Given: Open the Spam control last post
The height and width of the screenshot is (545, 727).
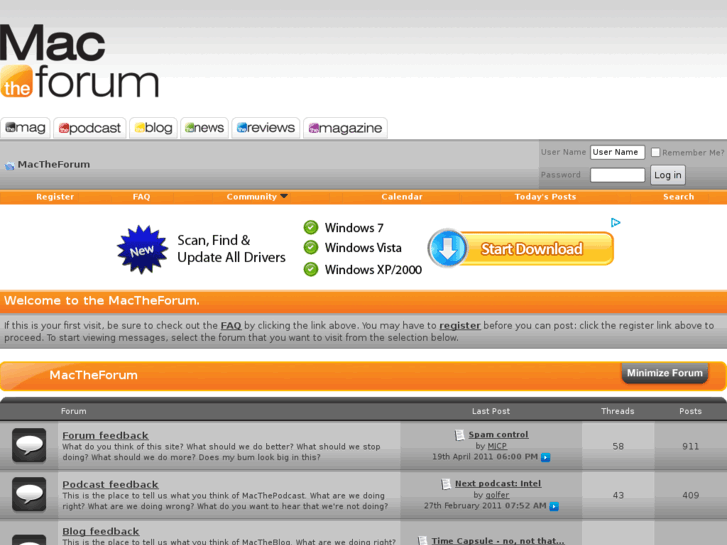Looking at the screenshot, I should (x=498, y=435).
